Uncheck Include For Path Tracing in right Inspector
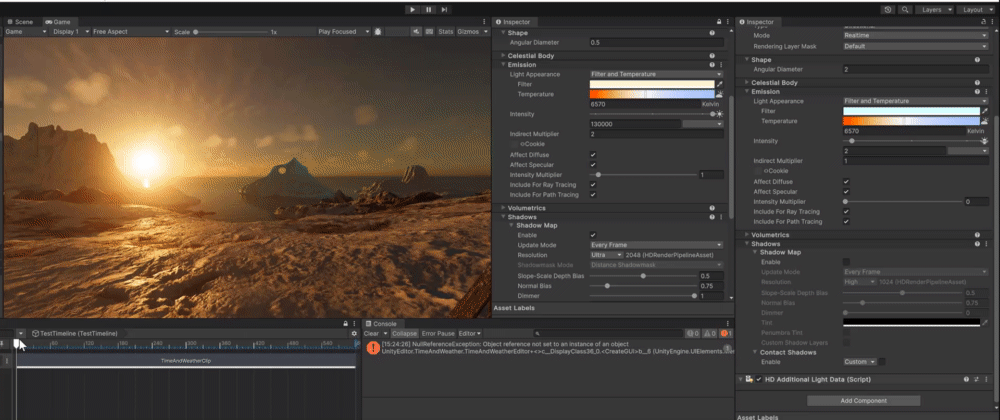 pos(846,221)
